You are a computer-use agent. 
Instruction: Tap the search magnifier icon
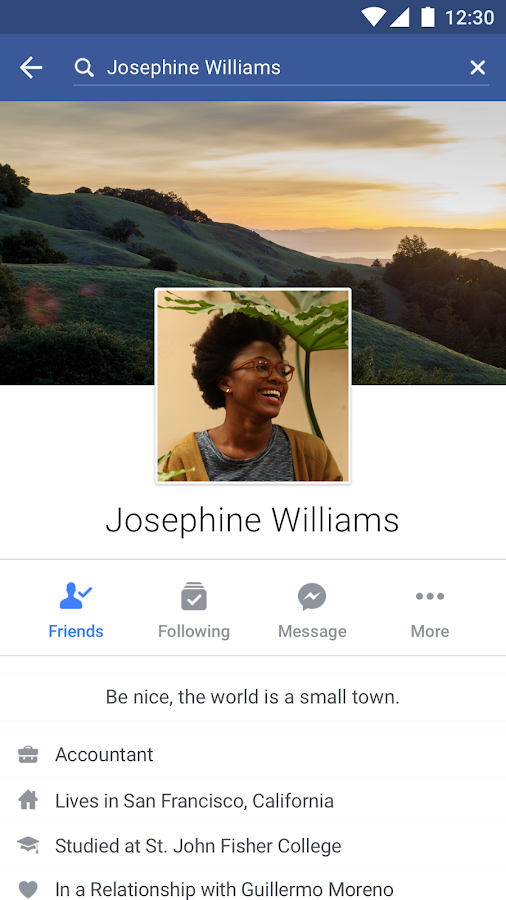84,68
